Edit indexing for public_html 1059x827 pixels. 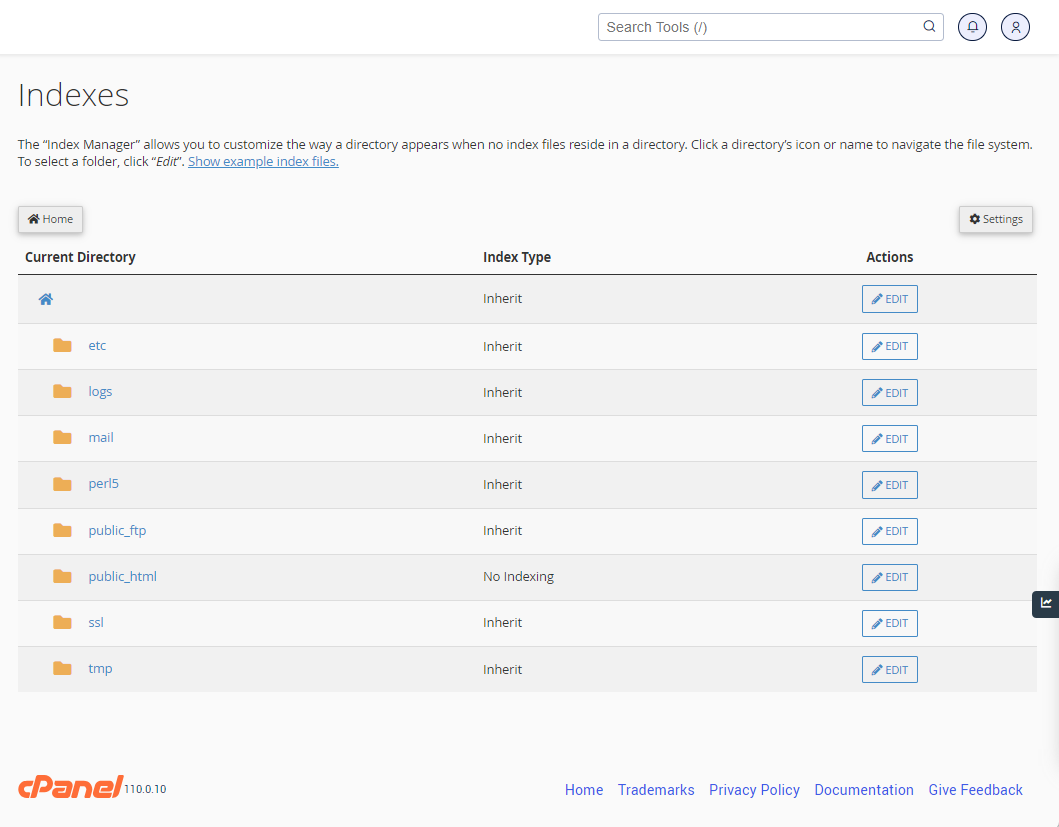tap(889, 577)
